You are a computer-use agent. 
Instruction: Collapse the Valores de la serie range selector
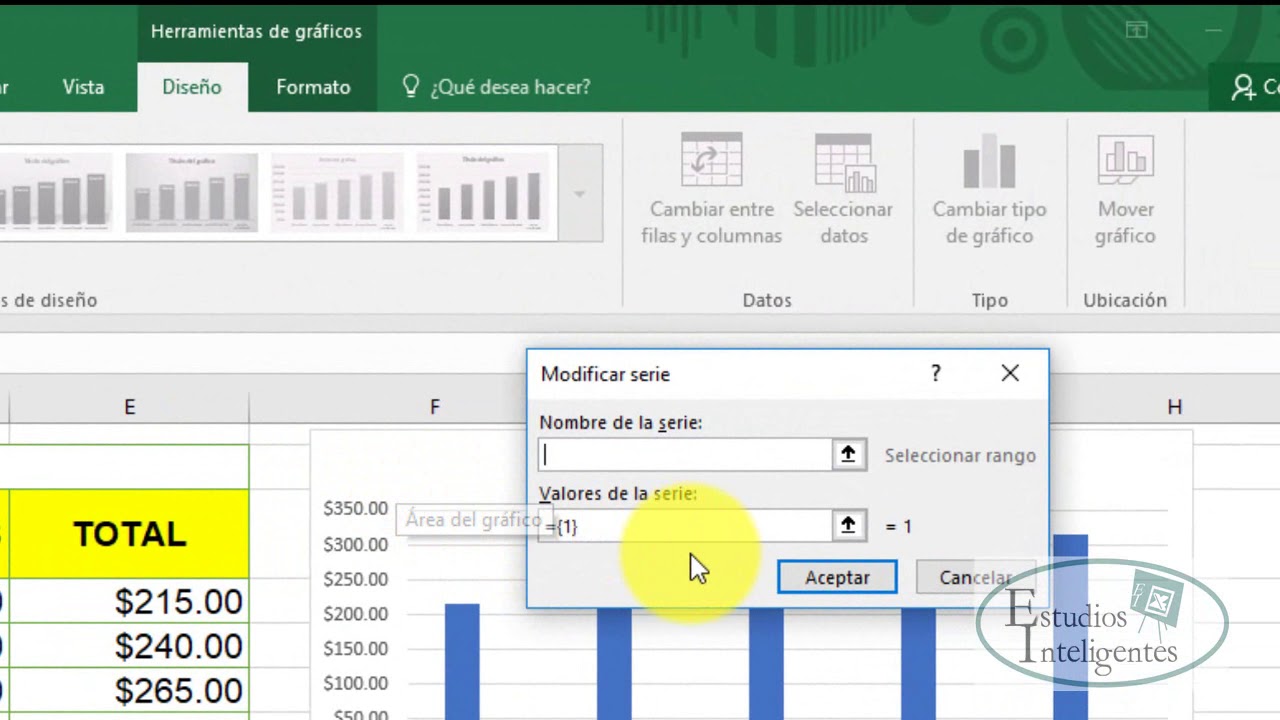pos(848,525)
